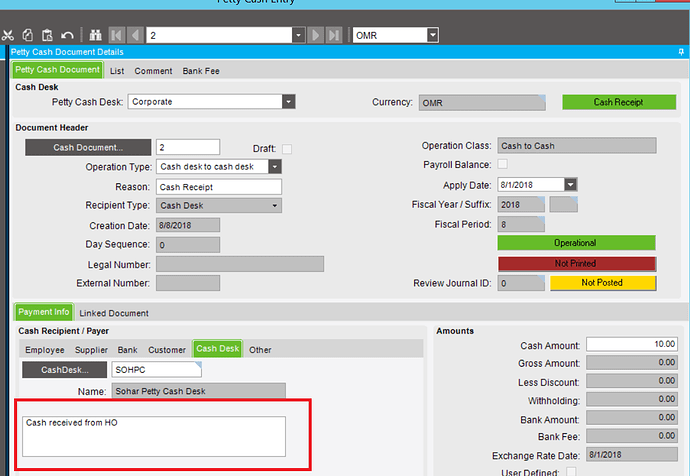
Task: Click the pin icon on details panel
Action: [x=681, y=52]
